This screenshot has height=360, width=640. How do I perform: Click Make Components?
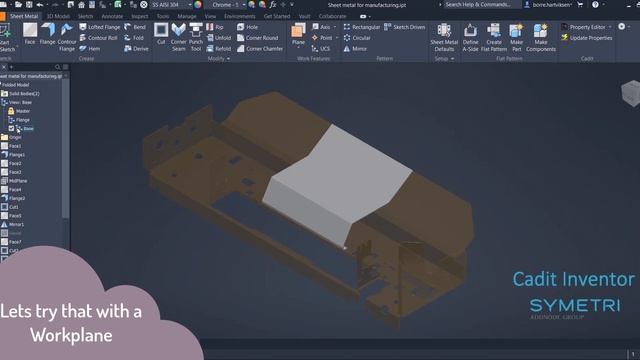click(x=541, y=37)
